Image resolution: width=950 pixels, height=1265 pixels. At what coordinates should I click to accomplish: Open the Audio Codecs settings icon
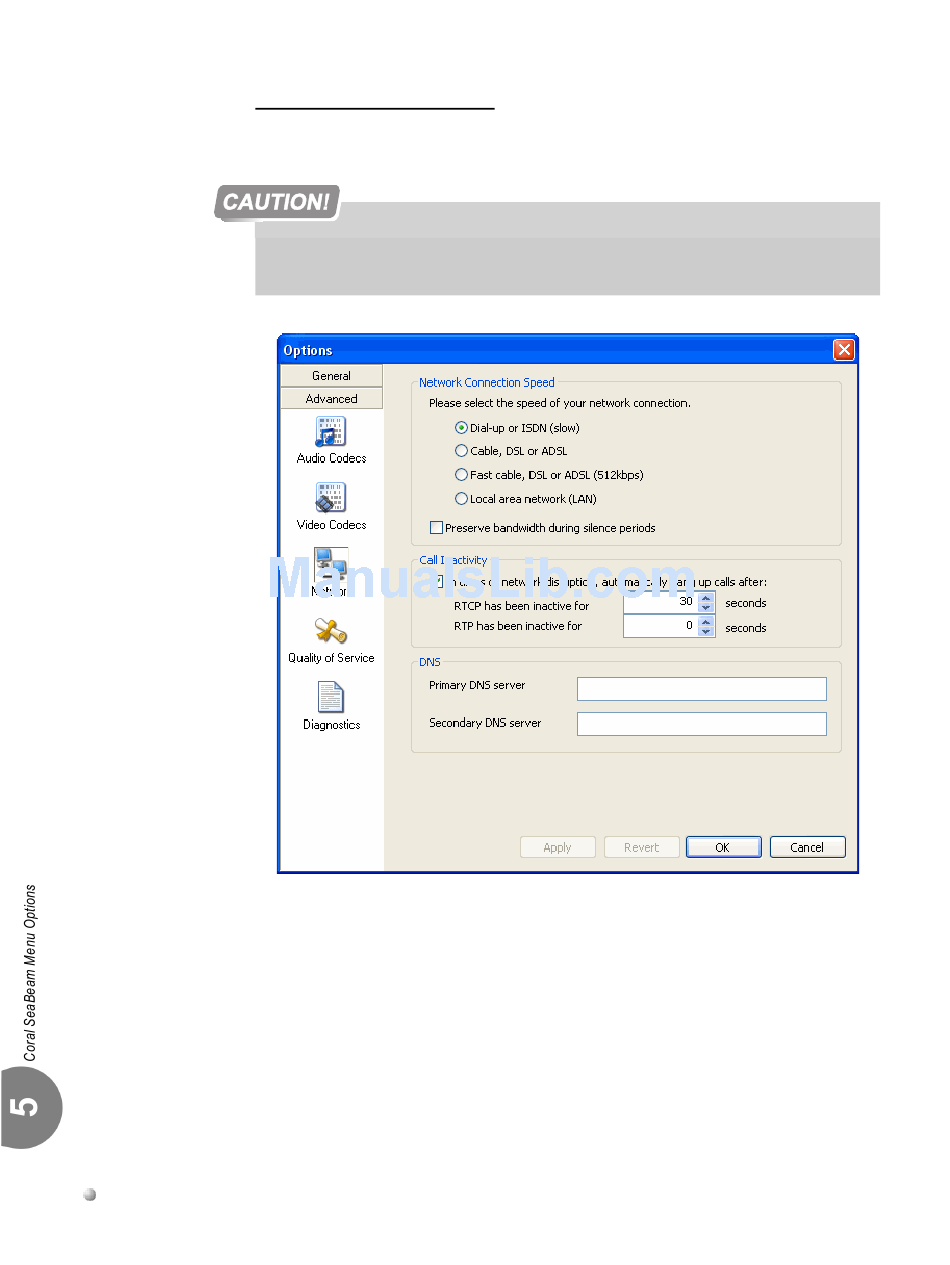(x=330, y=432)
